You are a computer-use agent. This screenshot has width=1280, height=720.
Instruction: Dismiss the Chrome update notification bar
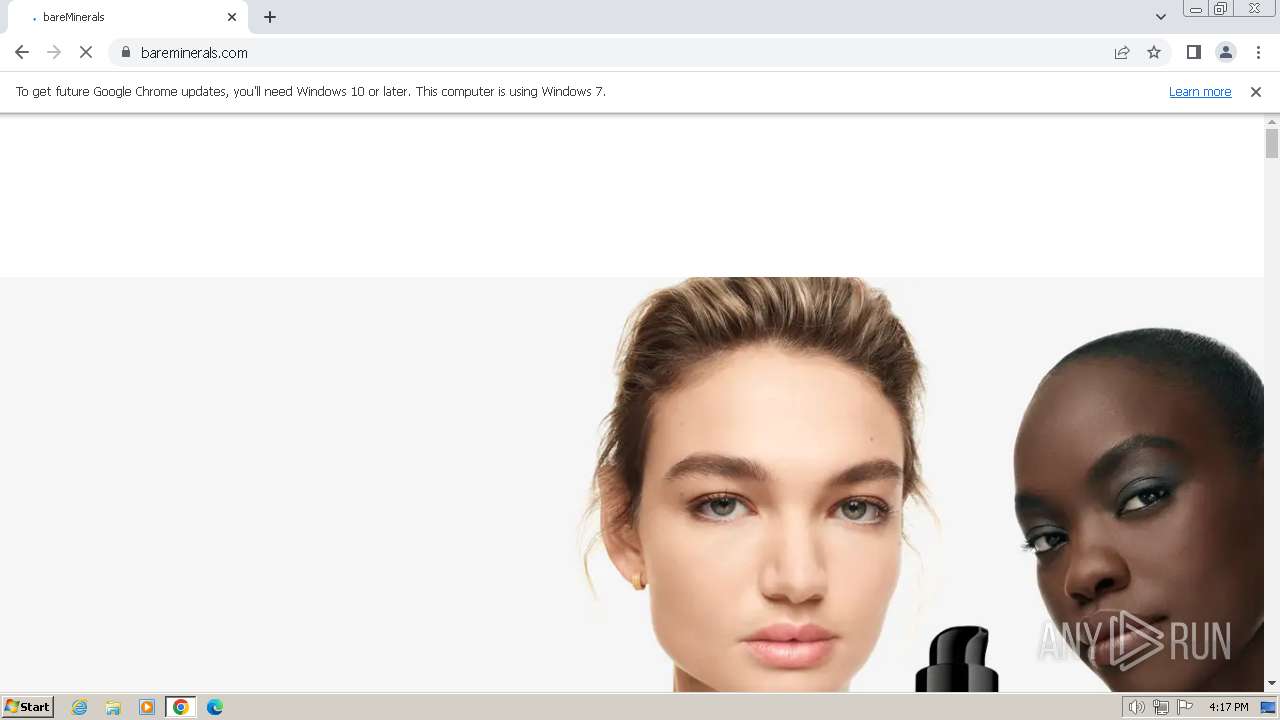click(x=1256, y=92)
